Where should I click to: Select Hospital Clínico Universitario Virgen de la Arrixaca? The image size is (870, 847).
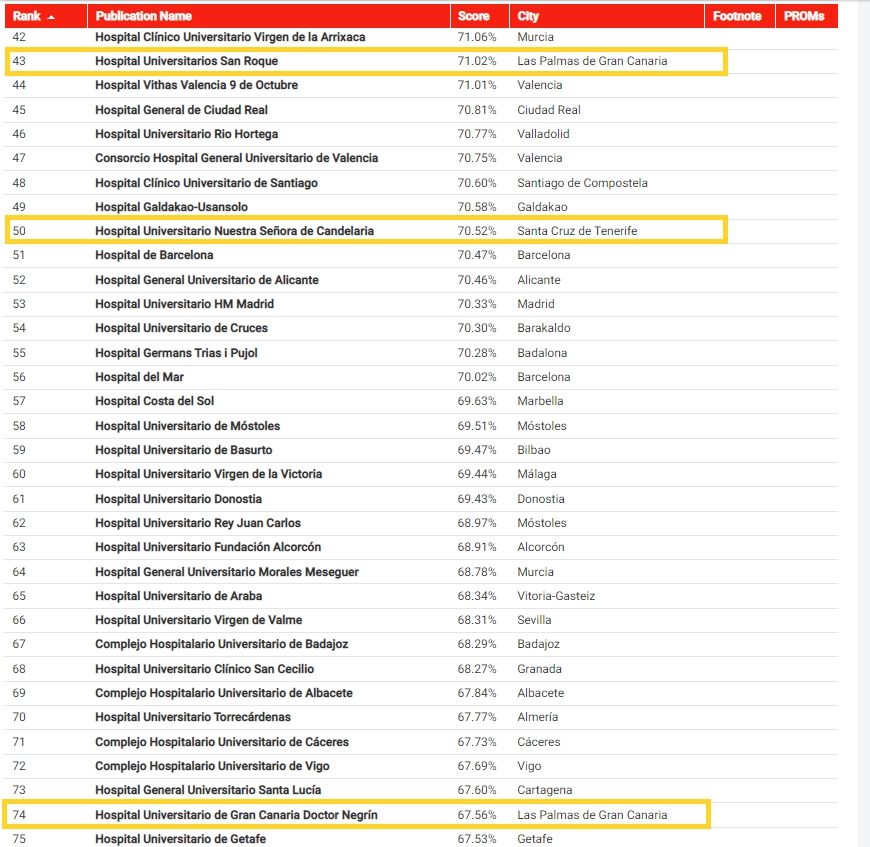[x=230, y=37]
